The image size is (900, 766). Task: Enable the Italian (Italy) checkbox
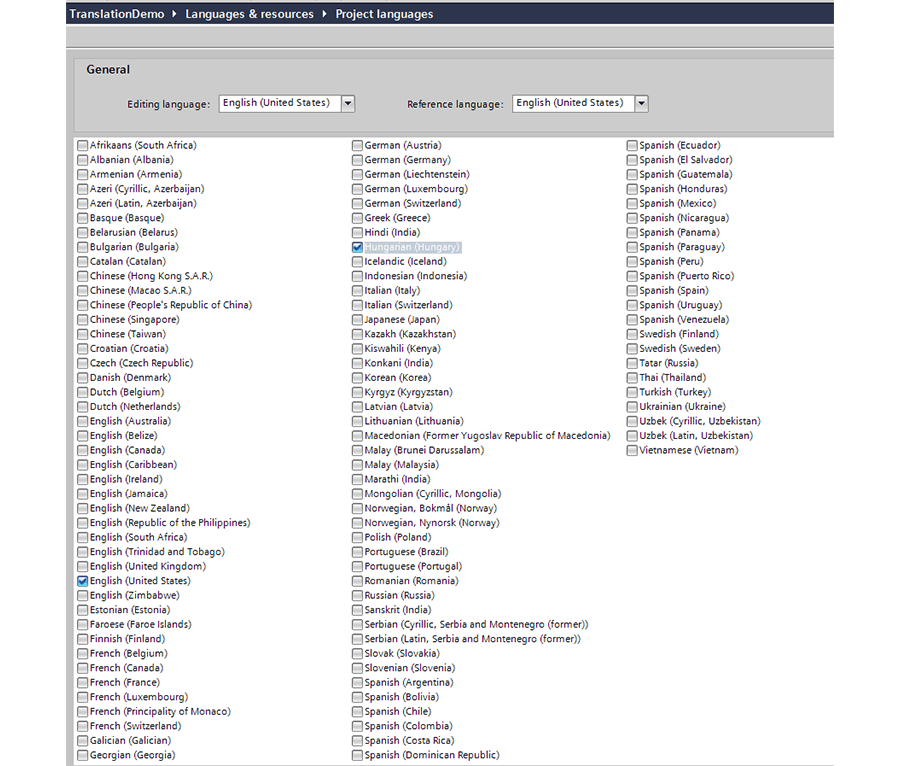[358, 291]
